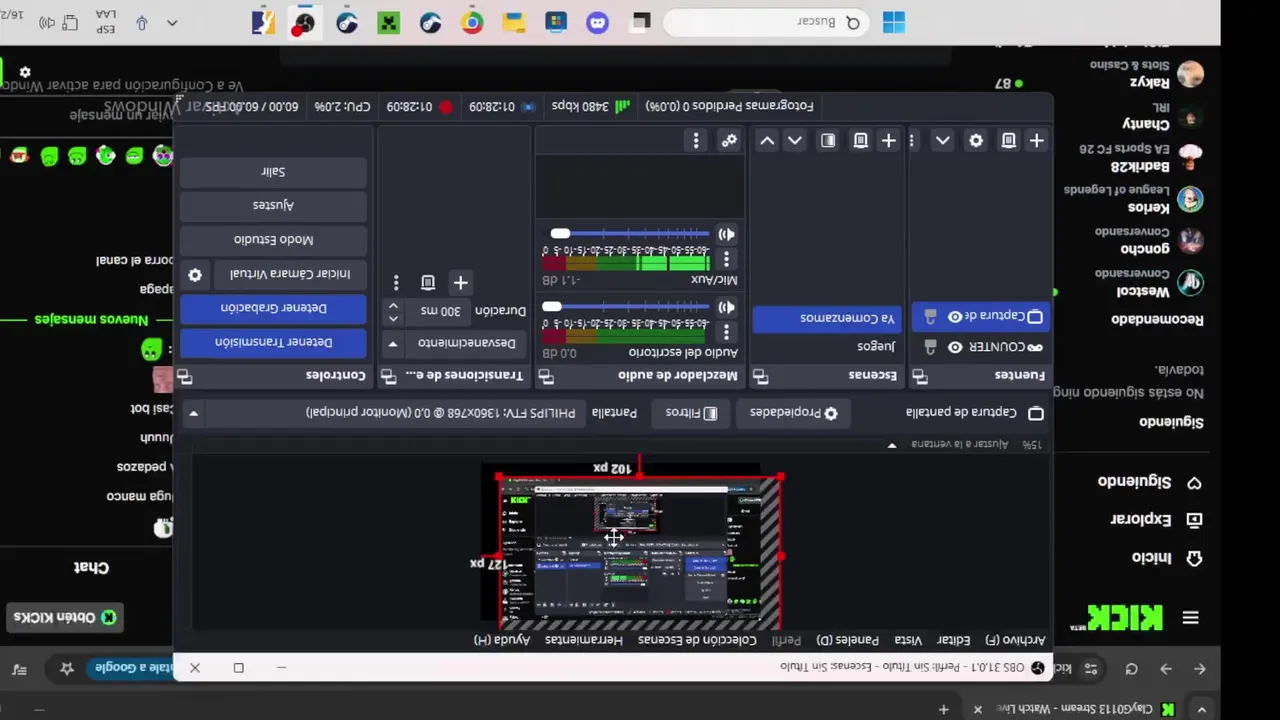Open Mic/Aux channel options menu
Image resolution: width=1280 pixels, height=720 pixels.
point(727,259)
